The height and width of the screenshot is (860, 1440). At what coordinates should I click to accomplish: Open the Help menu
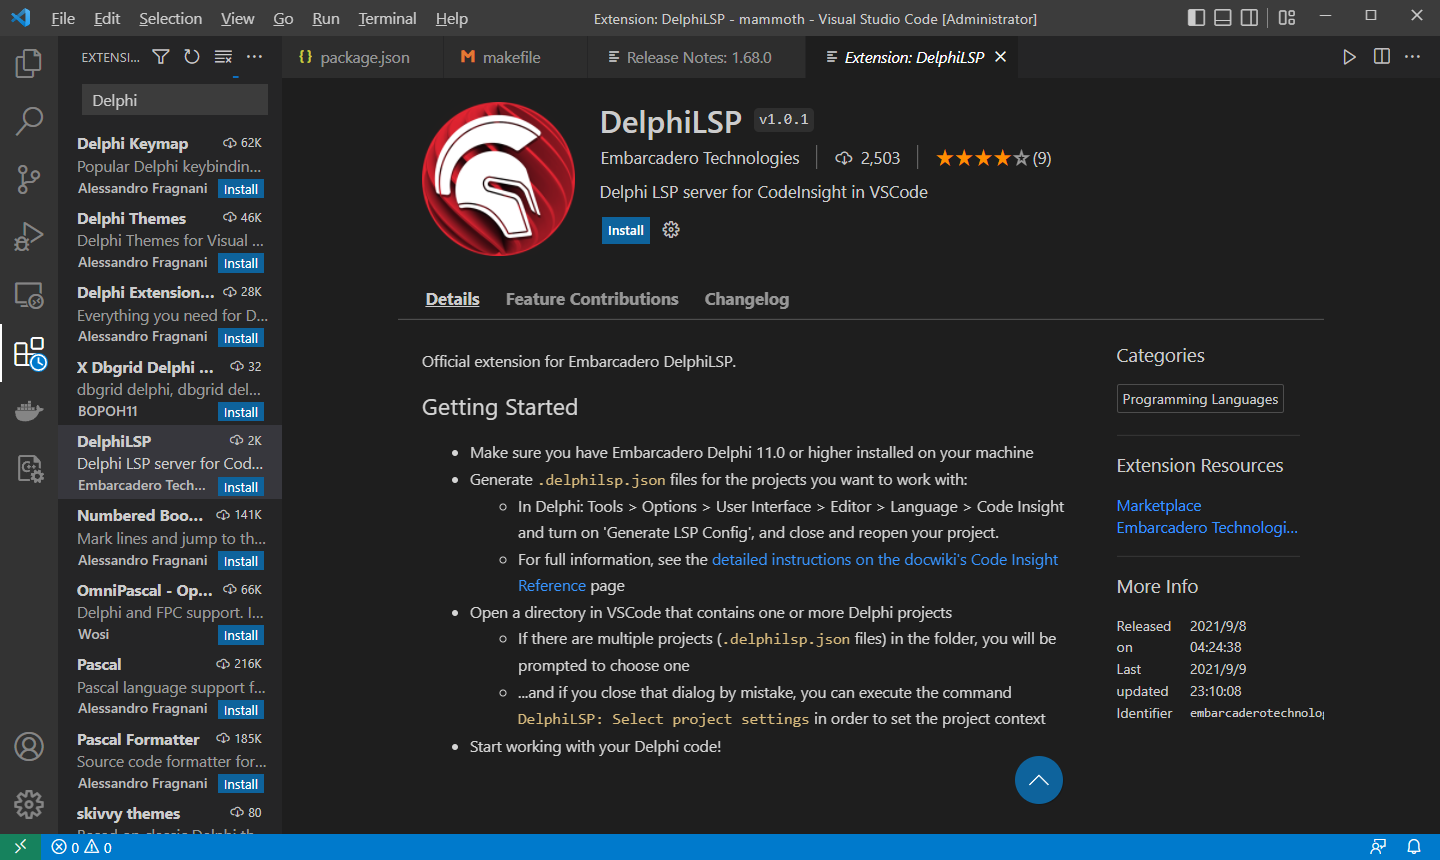pyautogui.click(x=451, y=18)
